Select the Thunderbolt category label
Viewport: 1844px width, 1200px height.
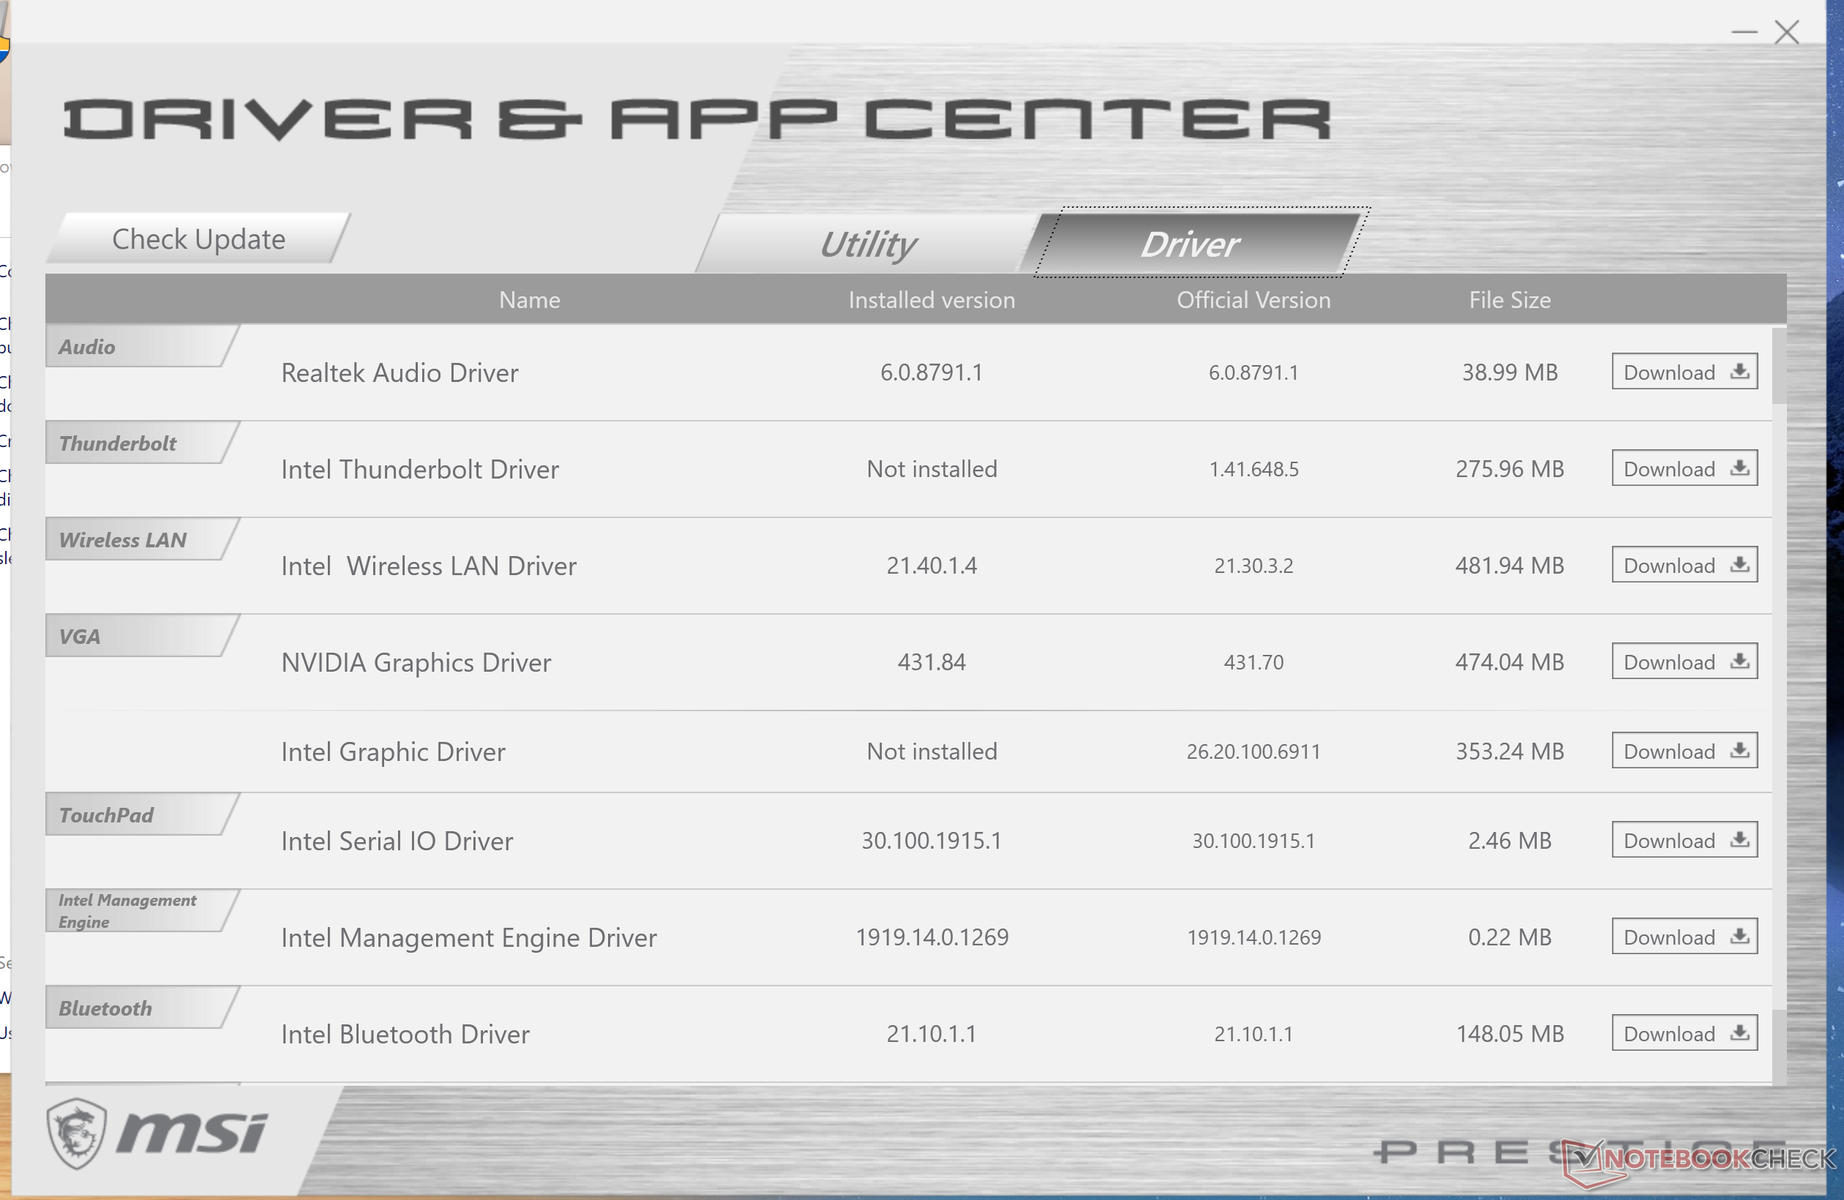point(140,443)
